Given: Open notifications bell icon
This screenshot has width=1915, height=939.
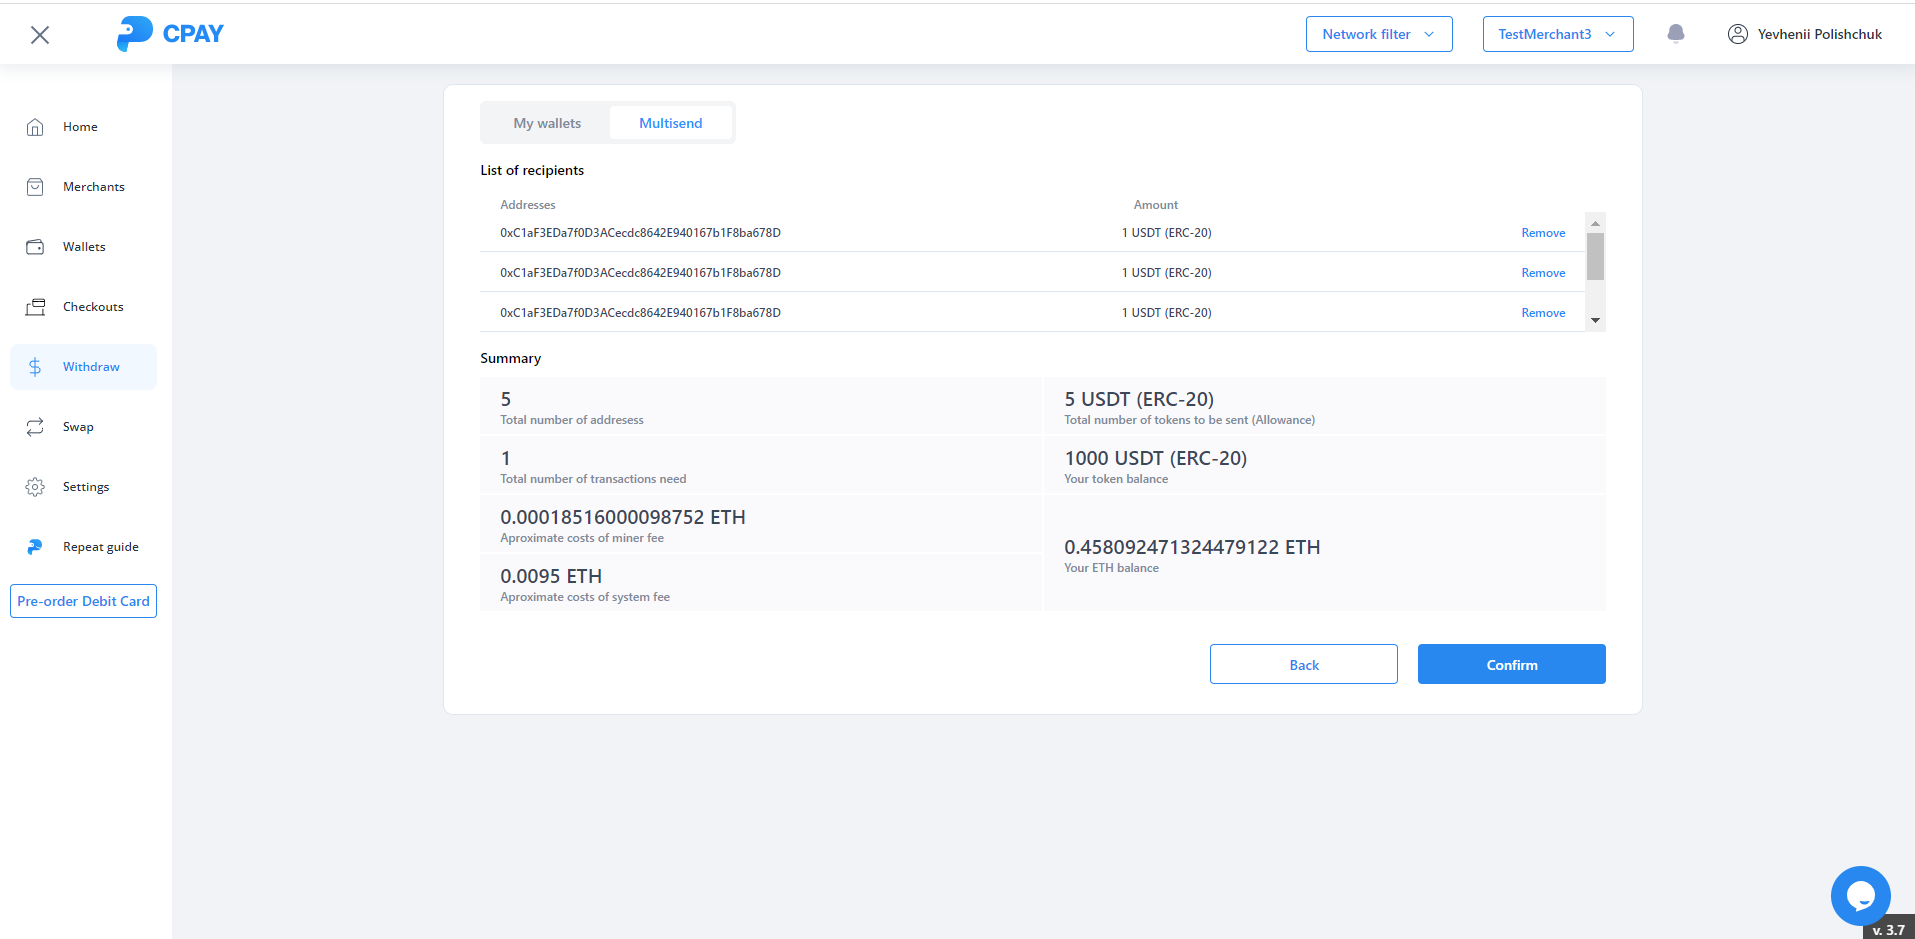Looking at the screenshot, I should tap(1676, 34).
